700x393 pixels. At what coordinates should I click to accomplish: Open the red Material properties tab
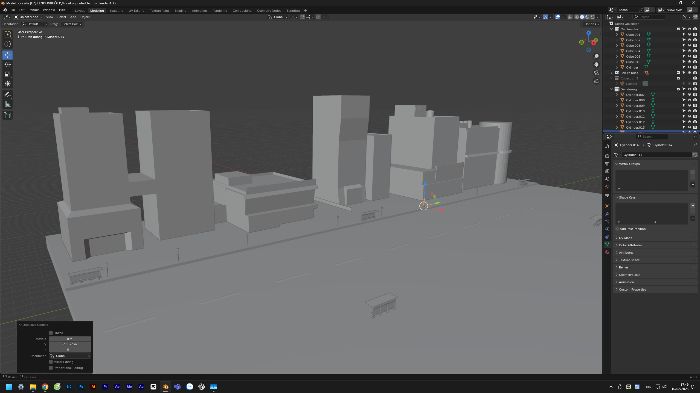click(607, 252)
